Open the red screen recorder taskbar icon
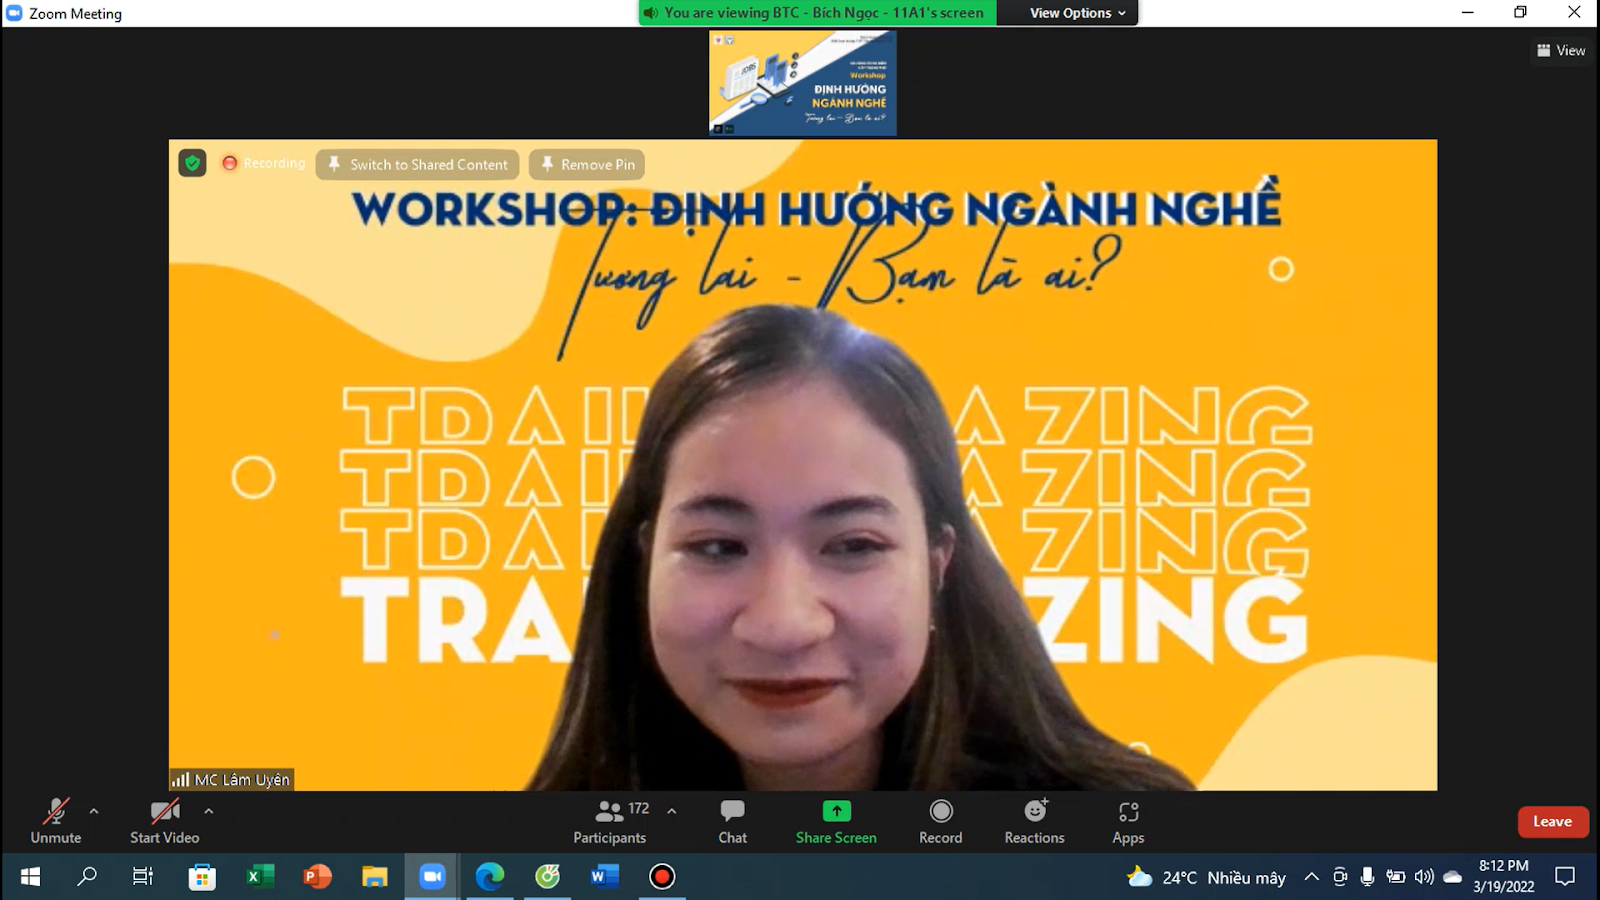1600x900 pixels. tap(662, 877)
